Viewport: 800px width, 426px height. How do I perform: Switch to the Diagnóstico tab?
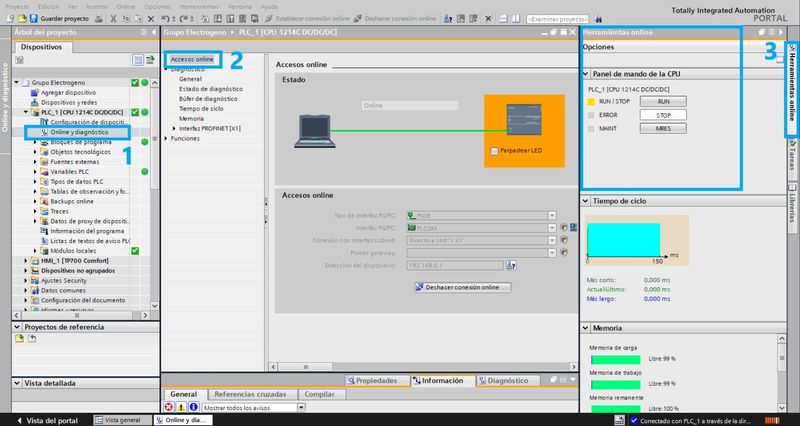point(508,381)
